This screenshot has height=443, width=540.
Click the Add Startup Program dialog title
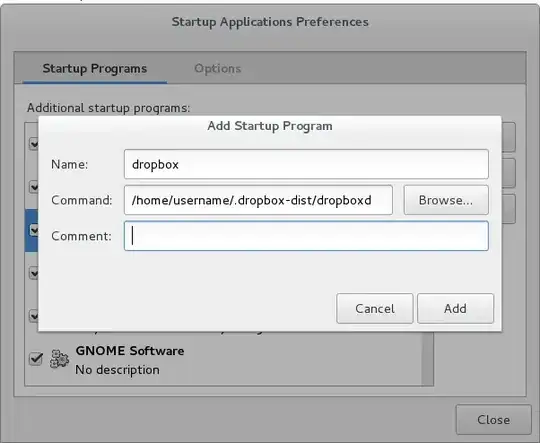click(x=270, y=126)
